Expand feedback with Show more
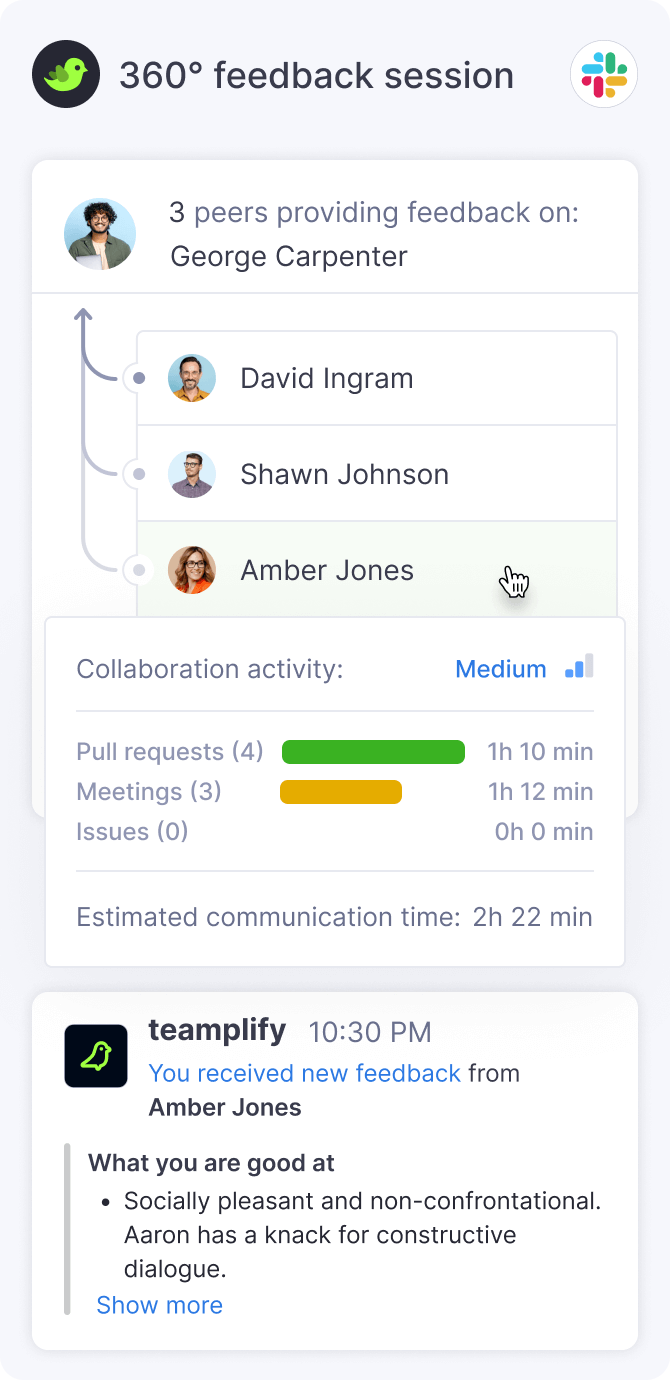Image resolution: width=670 pixels, height=1380 pixels. pyautogui.click(x=159, y=1305)
